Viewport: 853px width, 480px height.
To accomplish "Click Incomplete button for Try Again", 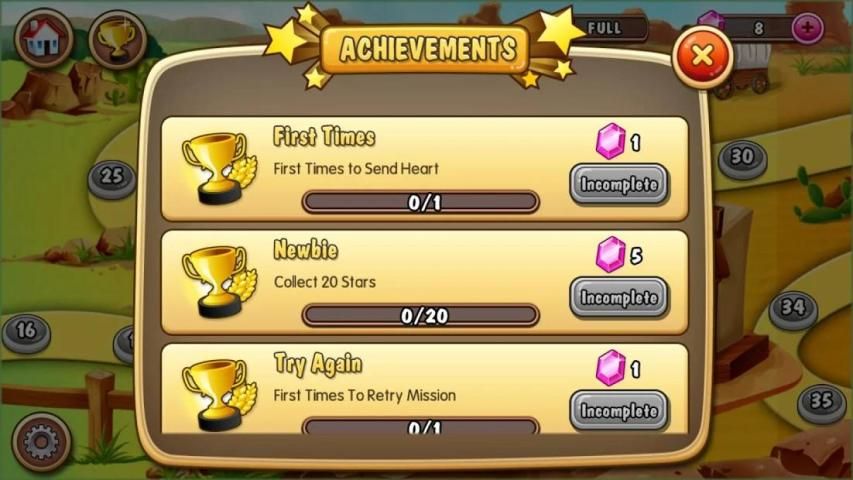I will coord(619,410).
